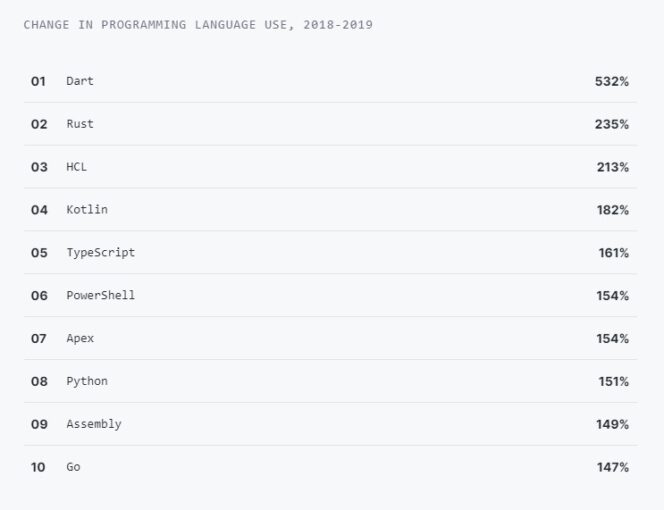Select rank number 10
Screen dimensions: 664x510
39,467
